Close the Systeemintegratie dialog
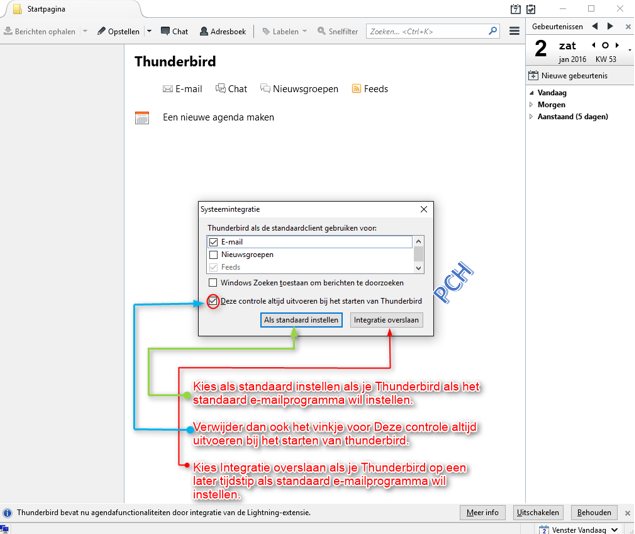This screenshot has height=534, width=635. pyautogui.click(x=424, y=209)
